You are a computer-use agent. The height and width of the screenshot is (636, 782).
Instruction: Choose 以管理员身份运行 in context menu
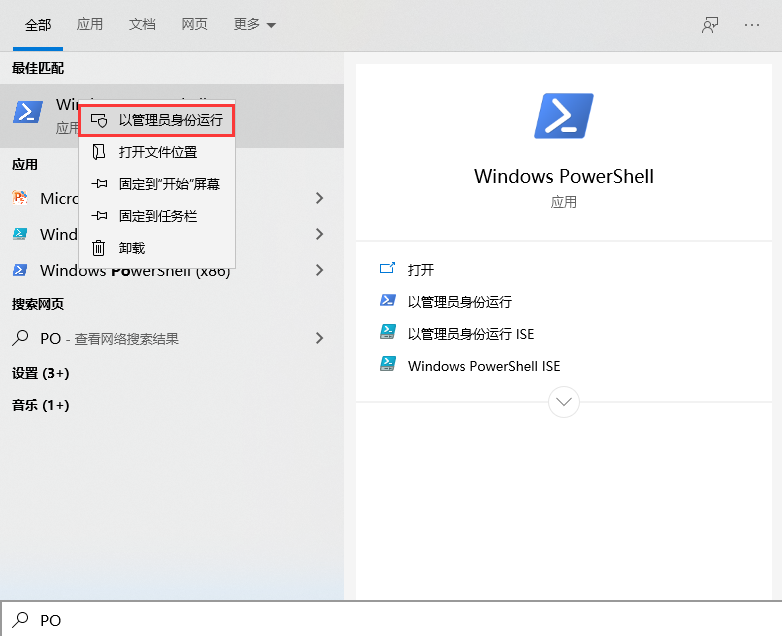[157, 120]
